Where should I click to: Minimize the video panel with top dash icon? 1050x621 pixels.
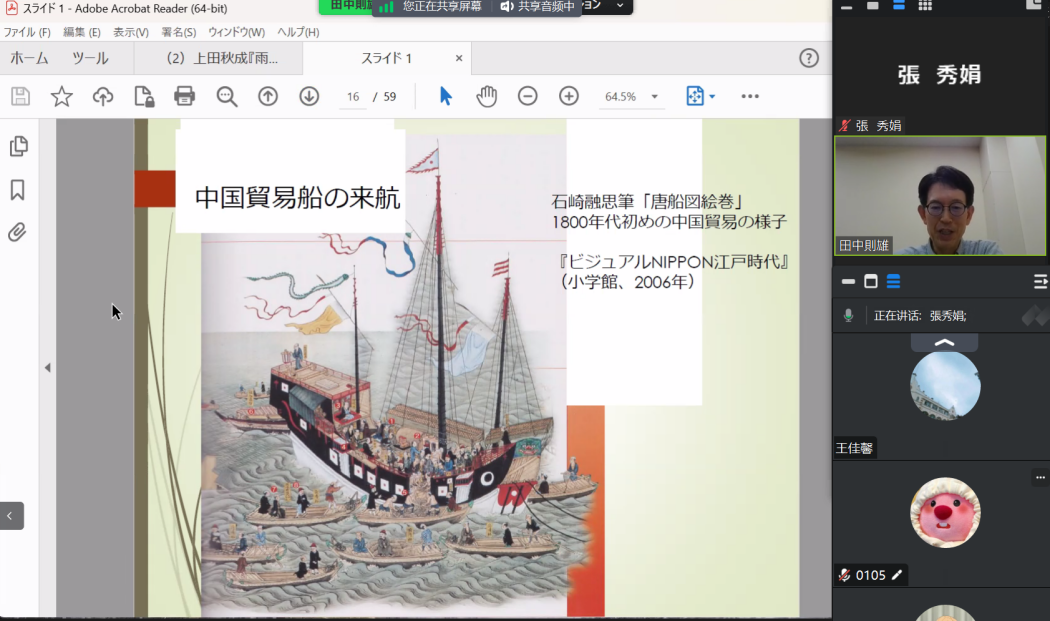(x=846, y=7)
